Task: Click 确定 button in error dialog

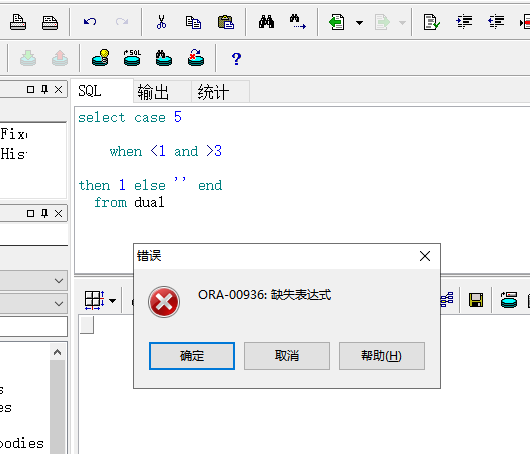Action: tap(192, 356)
